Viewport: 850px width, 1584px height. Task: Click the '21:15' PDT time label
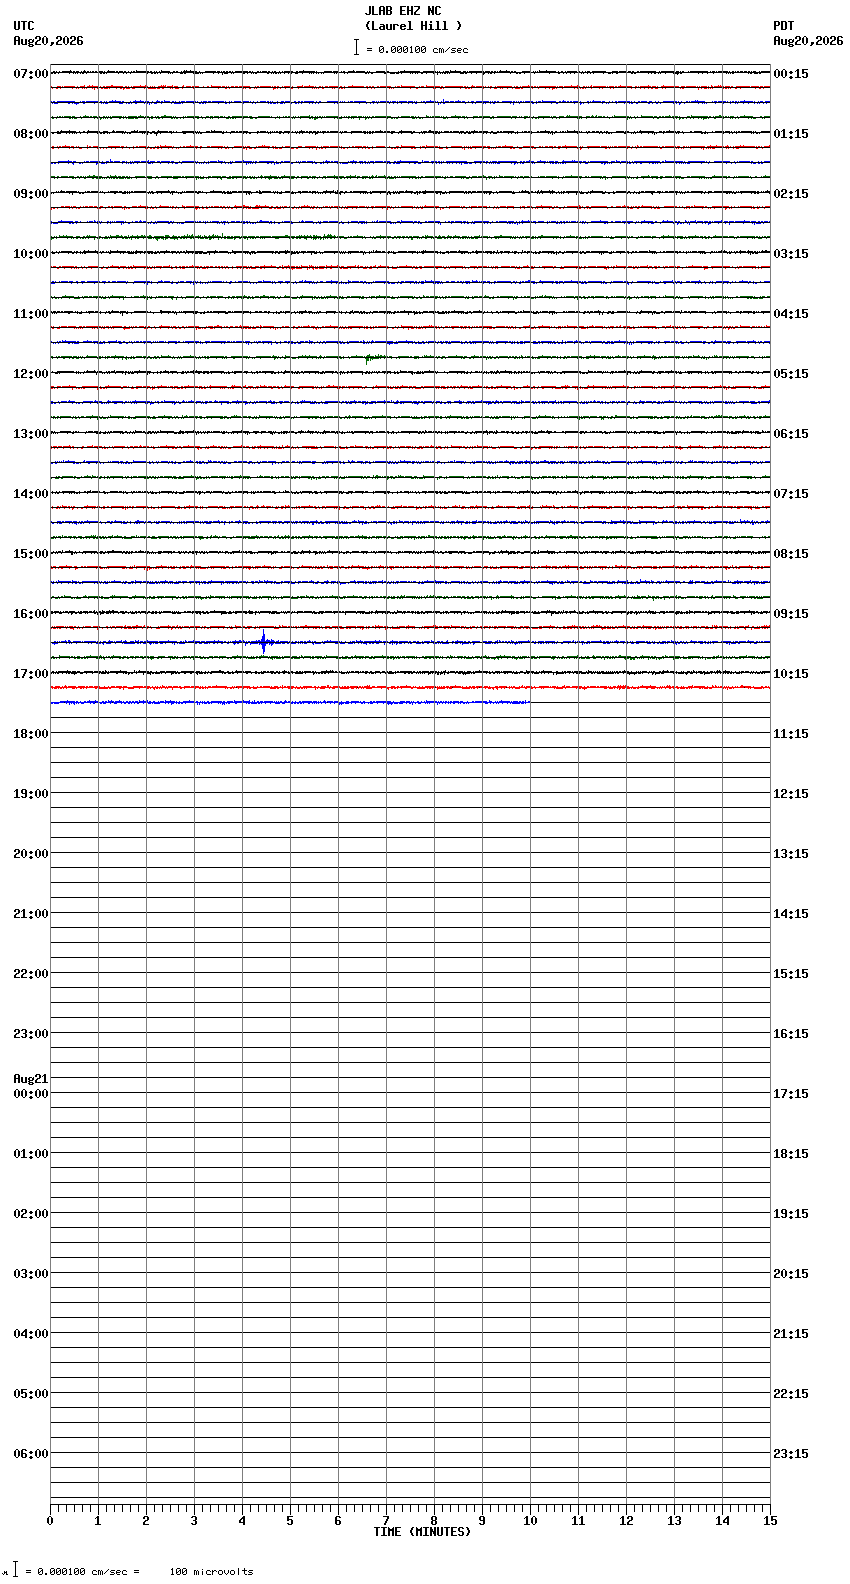pos(791,1334)
